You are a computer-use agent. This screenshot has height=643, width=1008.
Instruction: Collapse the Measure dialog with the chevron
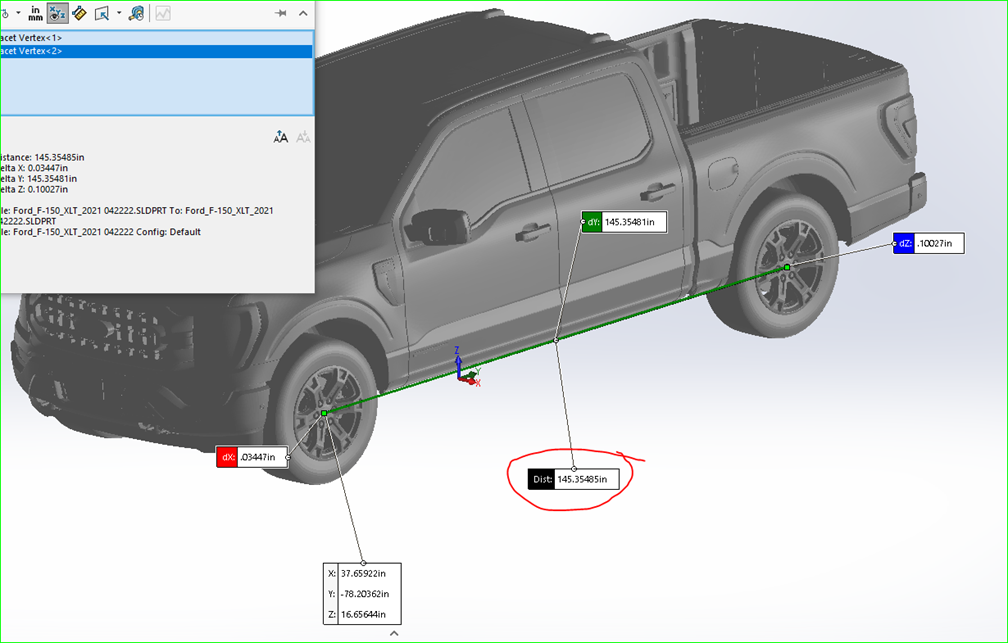click(x=303, y=13)
